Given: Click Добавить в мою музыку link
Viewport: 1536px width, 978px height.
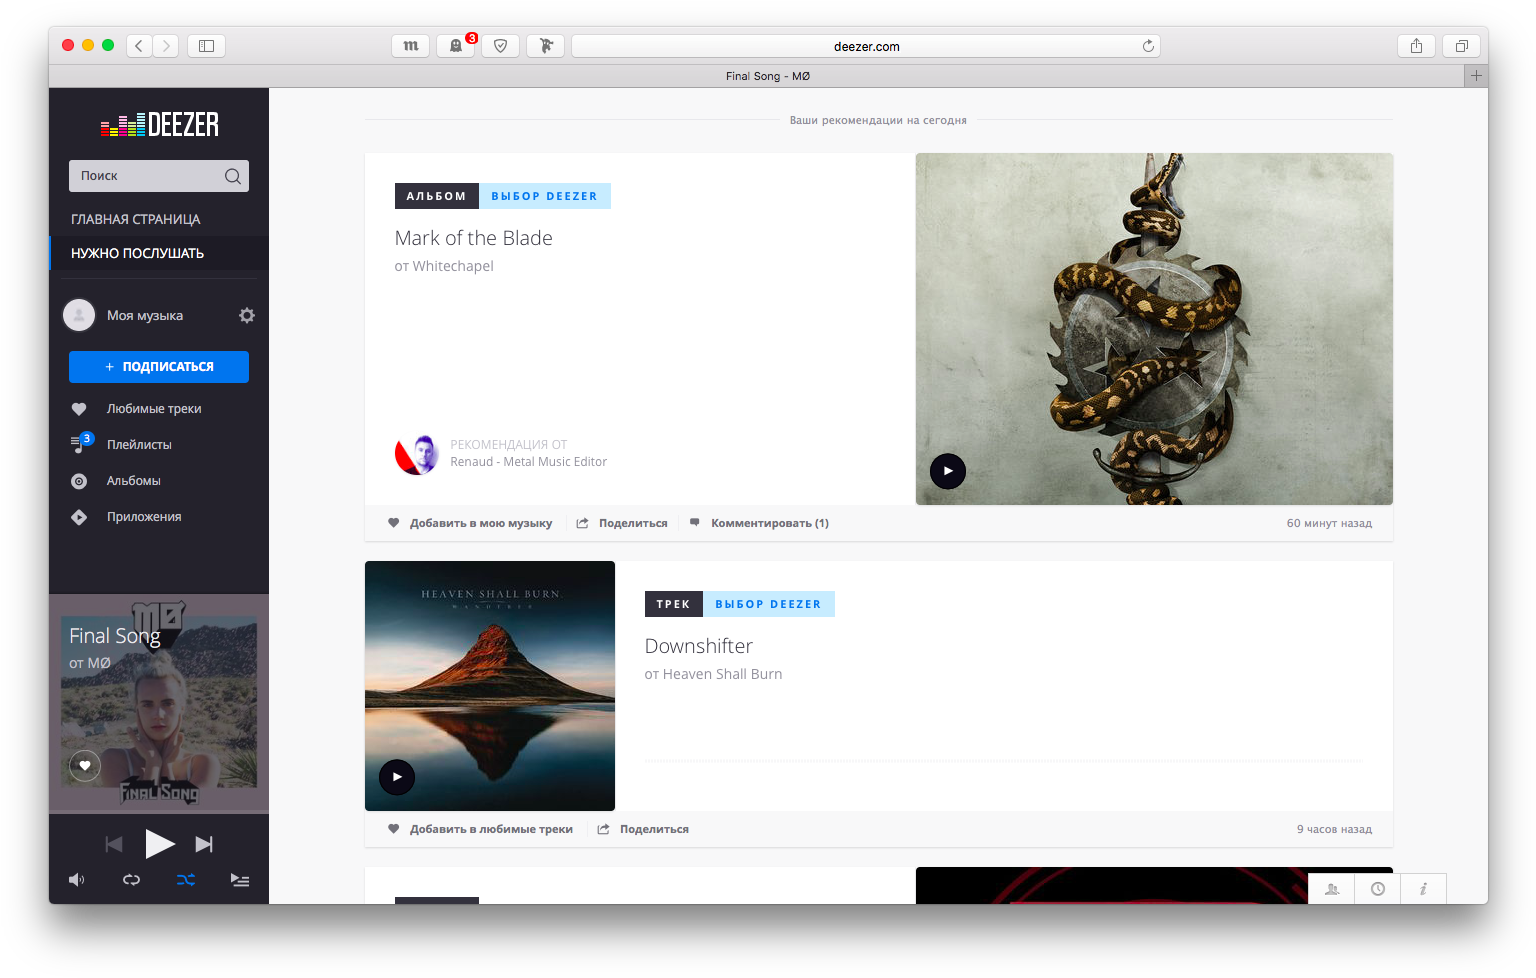Looking at the screenshot, I should 480,523.
